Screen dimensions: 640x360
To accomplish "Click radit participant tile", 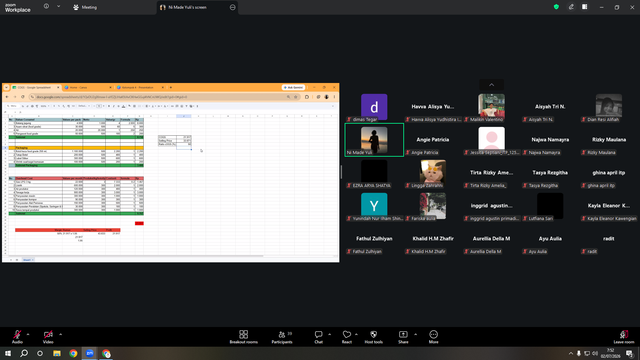I will 609,239.
